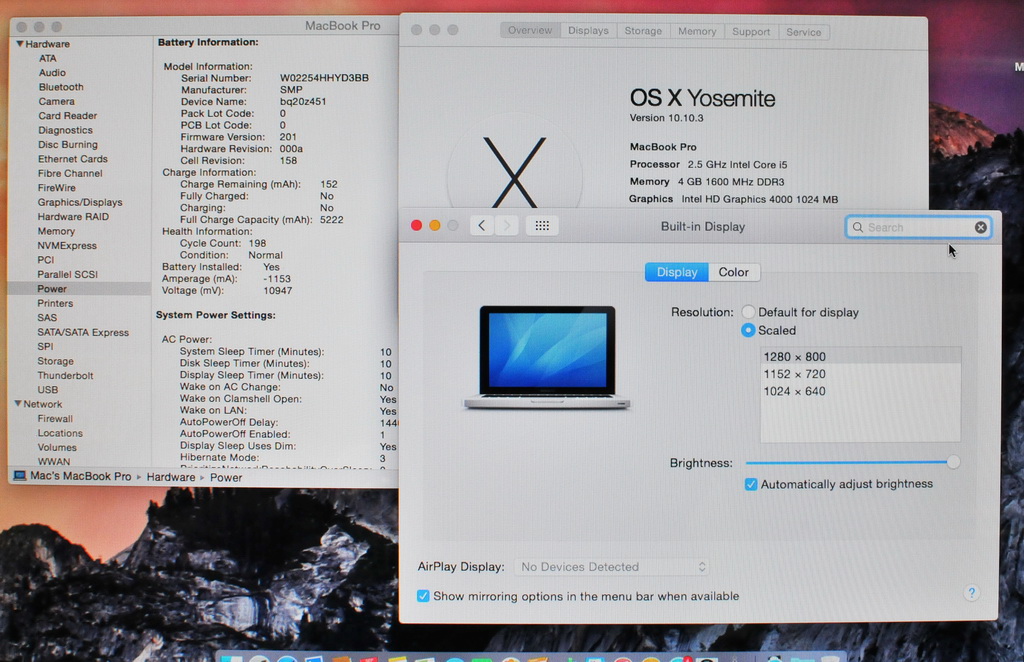
Task: Adjust the Brightness slider
Action: [953, 462]
